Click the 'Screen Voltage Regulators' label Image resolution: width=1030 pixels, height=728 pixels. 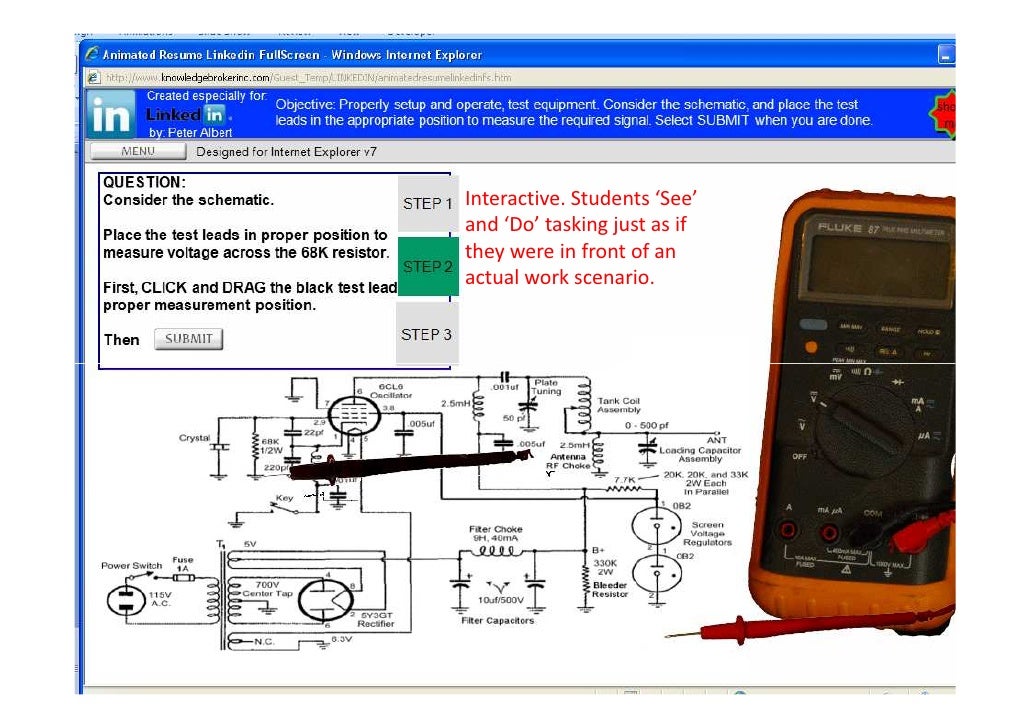point(707,534)
